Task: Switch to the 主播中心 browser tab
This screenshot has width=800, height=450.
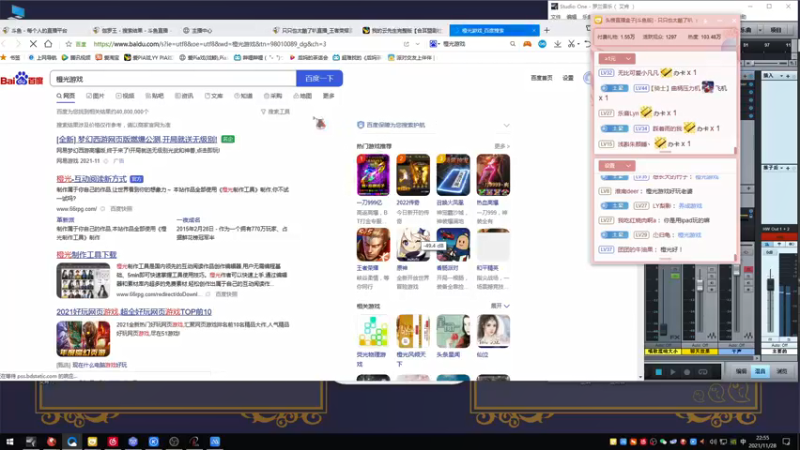Action: [198, 31]
